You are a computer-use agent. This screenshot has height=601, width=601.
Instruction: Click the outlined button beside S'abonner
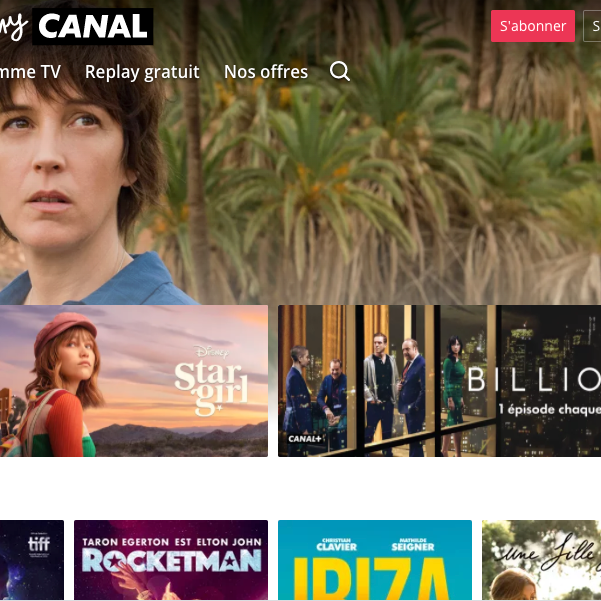[x=592, y=26]
